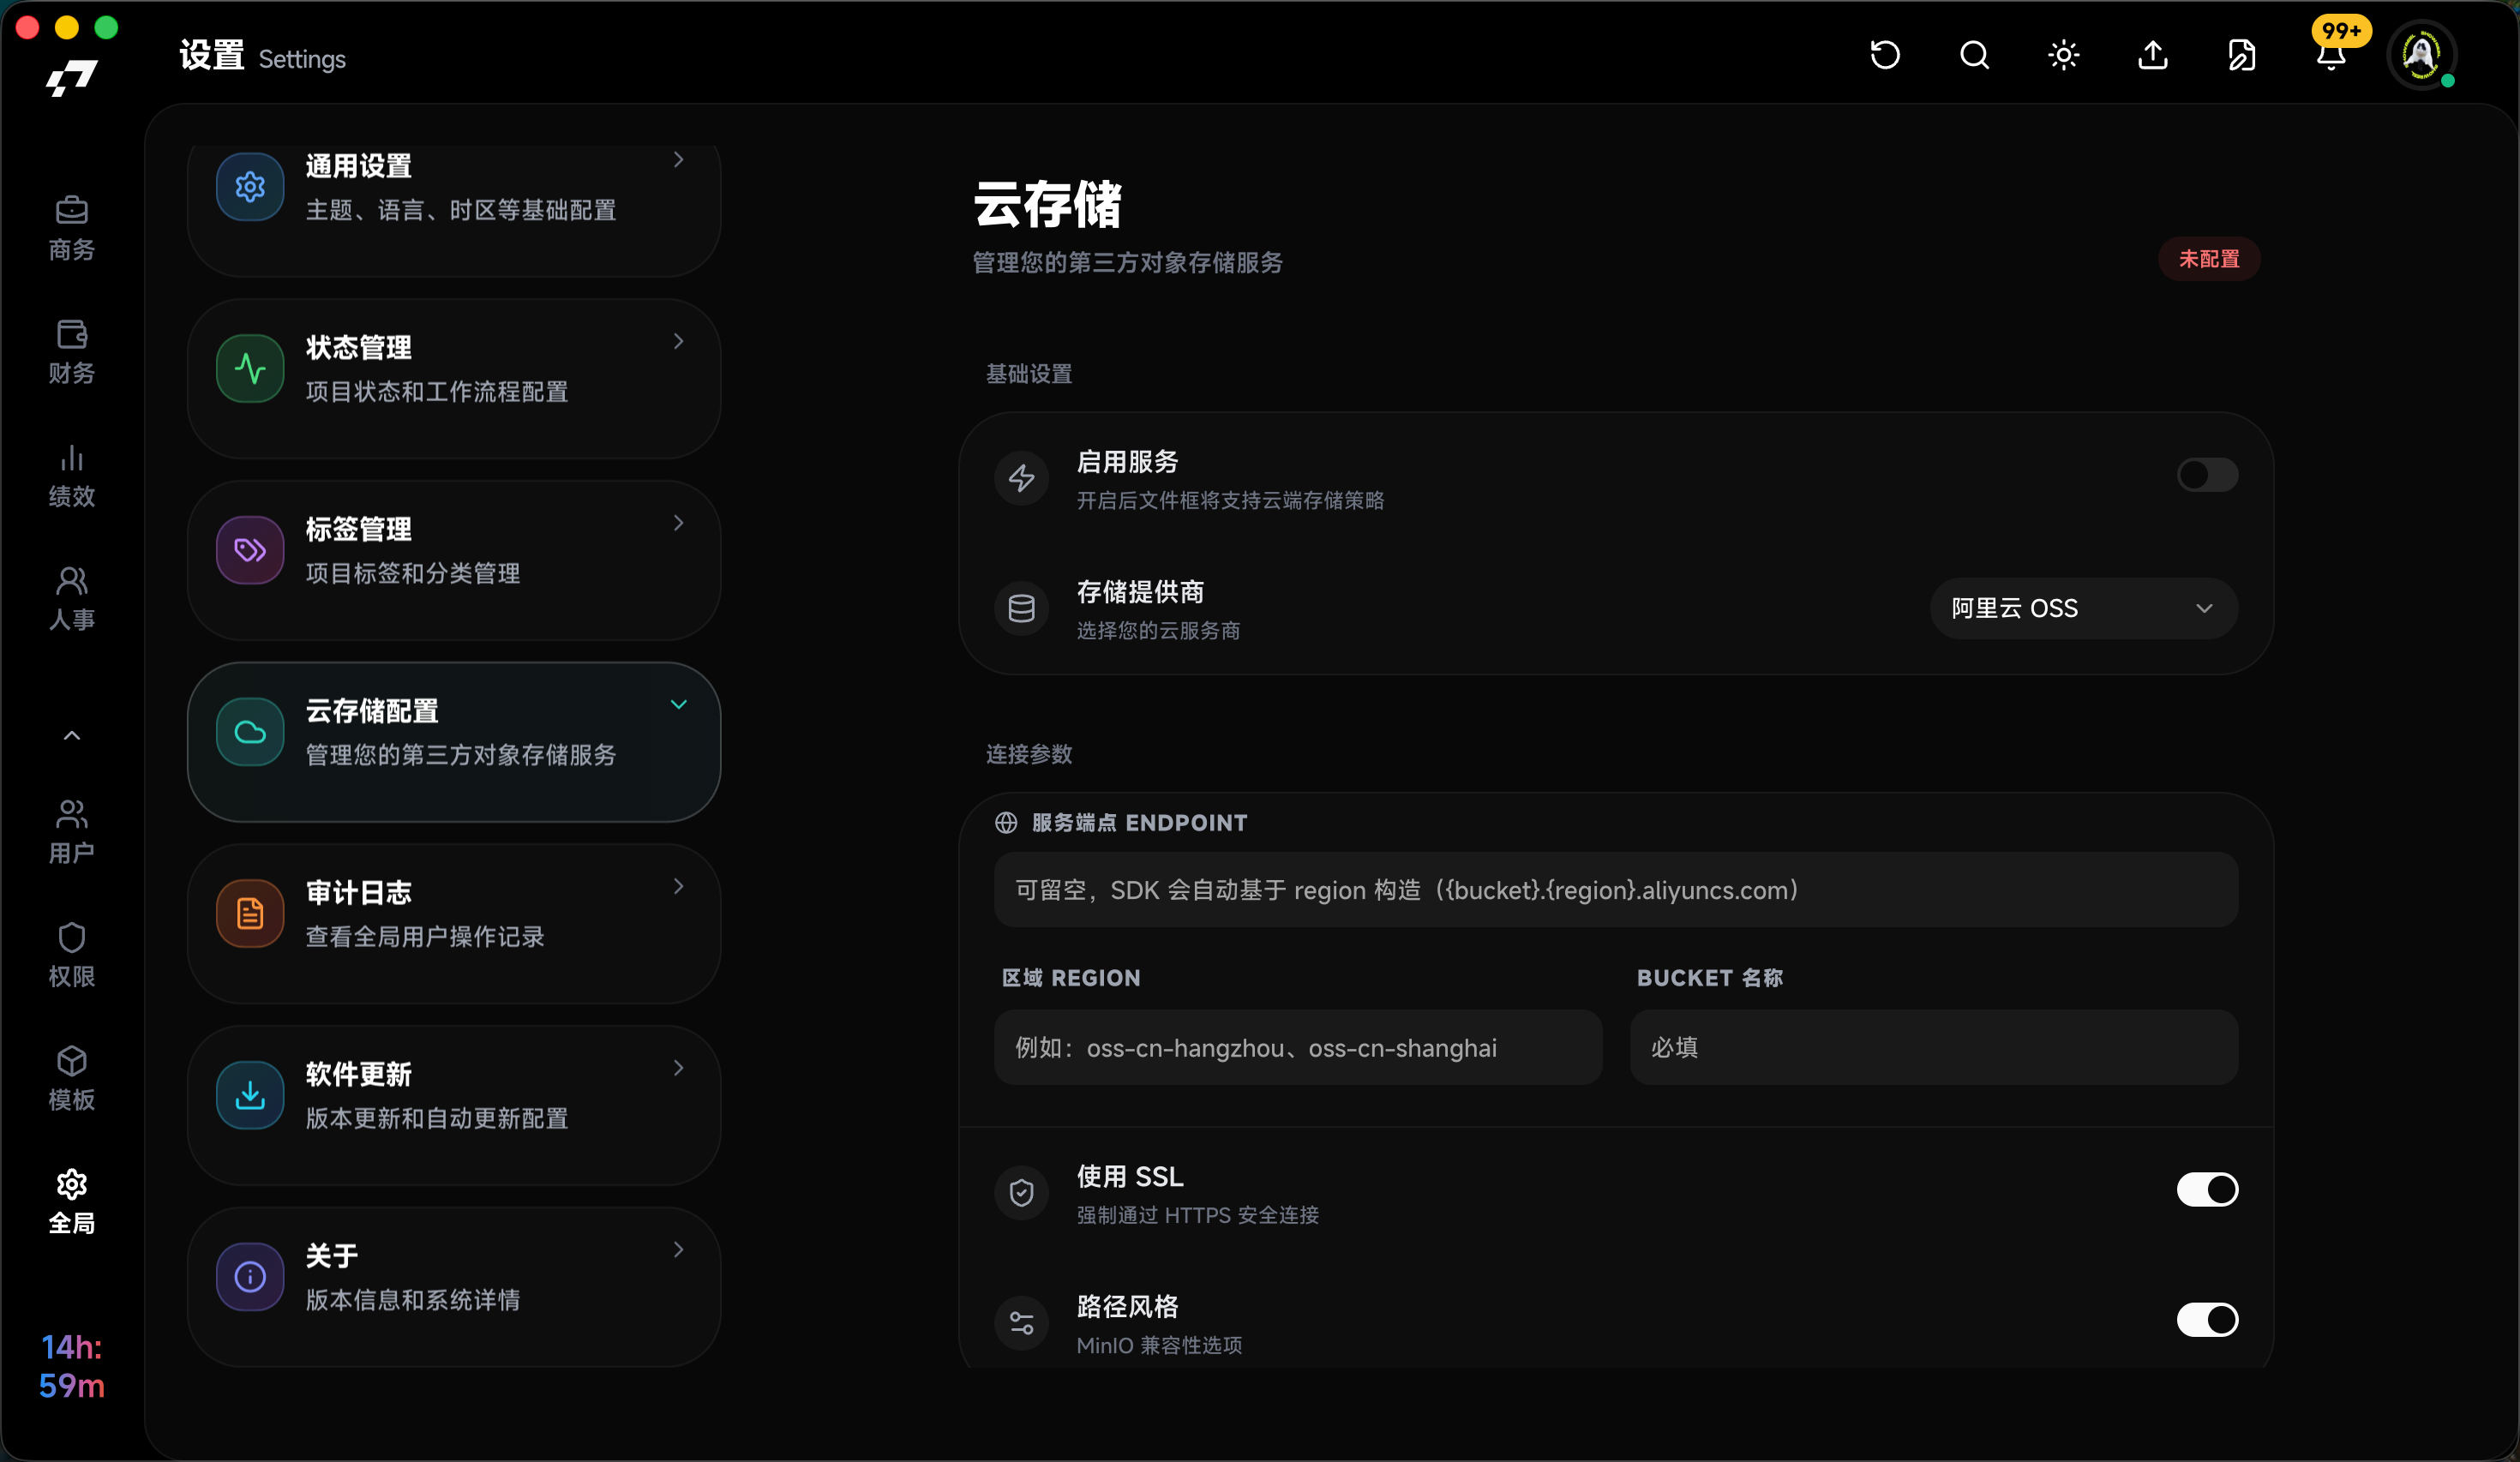The image size is (2520, 1462).
Task: Expand 软件更新 via its chevron
Action: (x=678, y=1068)
